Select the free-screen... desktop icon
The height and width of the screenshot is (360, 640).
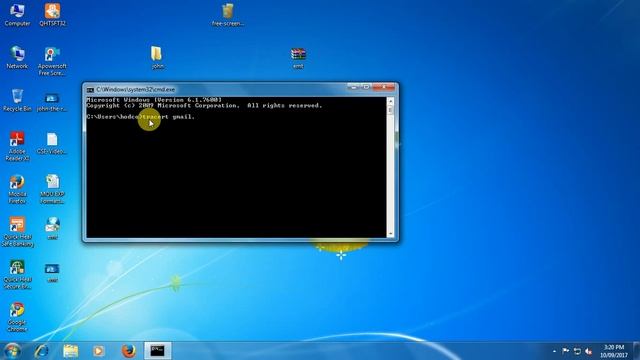tap(228, 15)
